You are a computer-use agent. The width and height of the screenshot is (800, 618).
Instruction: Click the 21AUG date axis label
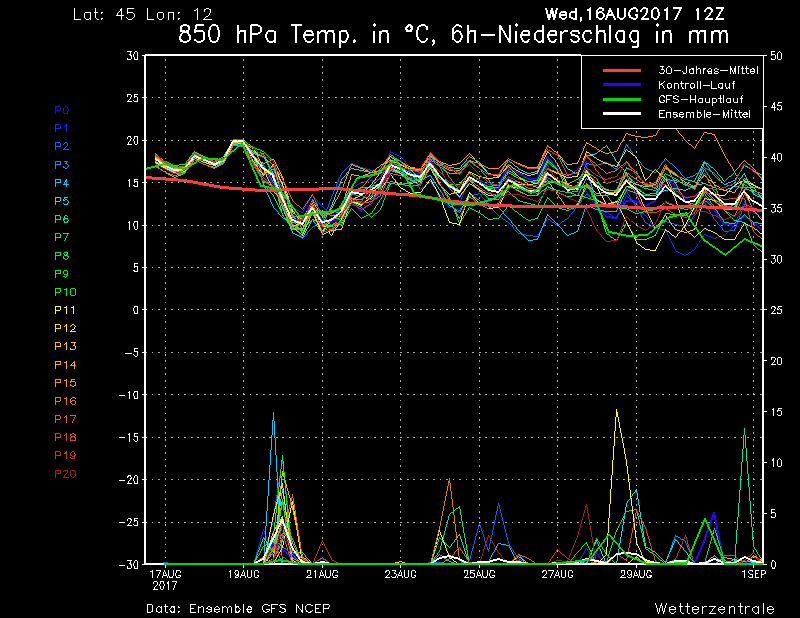pos(321,574)
